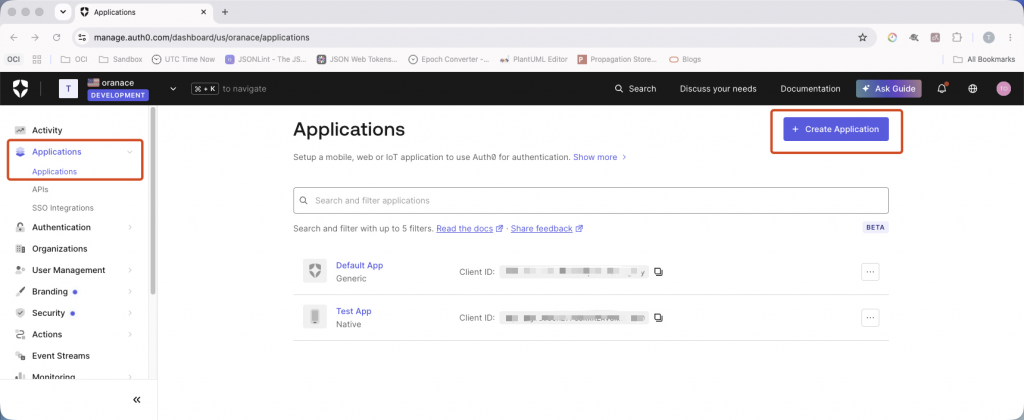Click the Test App native device thumbnail

tap(315, 317)
